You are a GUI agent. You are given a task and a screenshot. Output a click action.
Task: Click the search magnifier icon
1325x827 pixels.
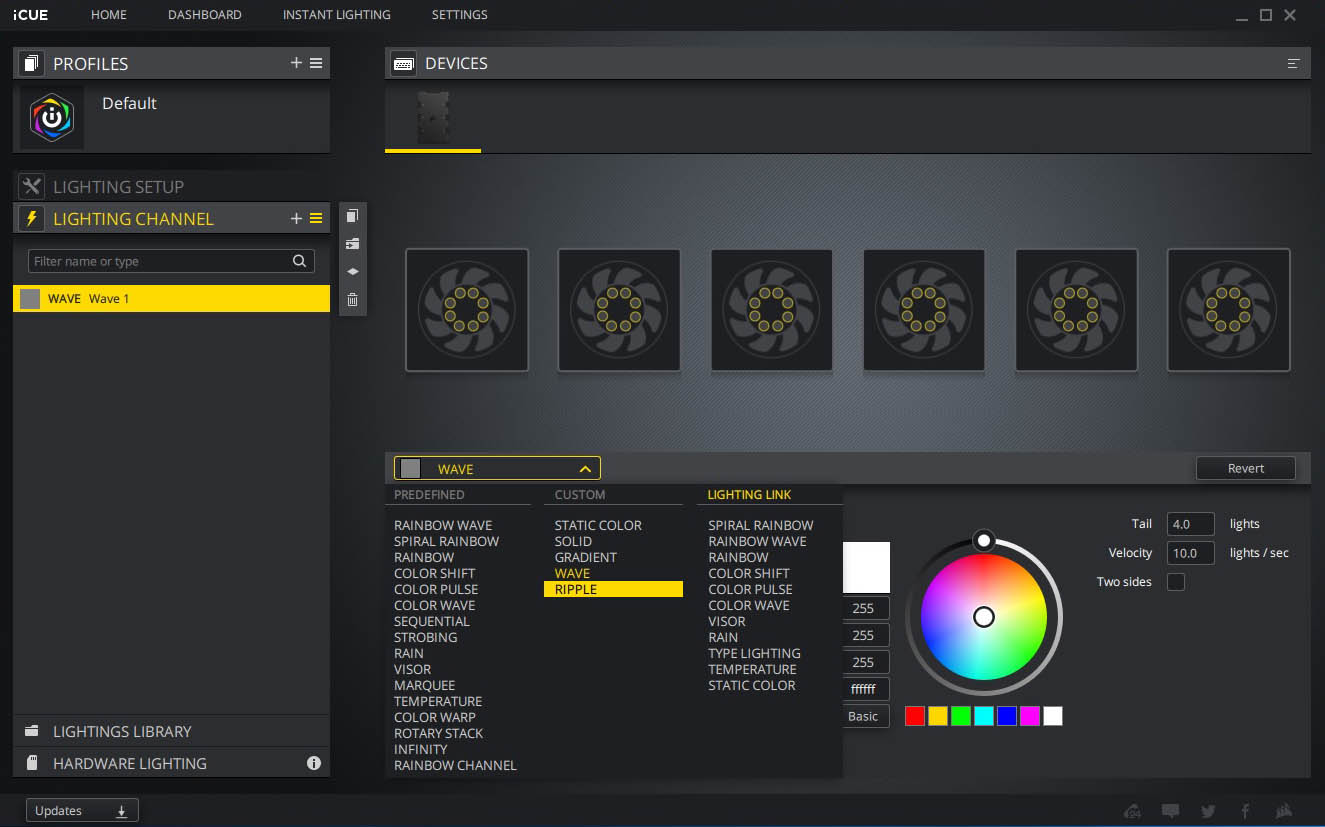pyautogui.click(x=299, y=261)
